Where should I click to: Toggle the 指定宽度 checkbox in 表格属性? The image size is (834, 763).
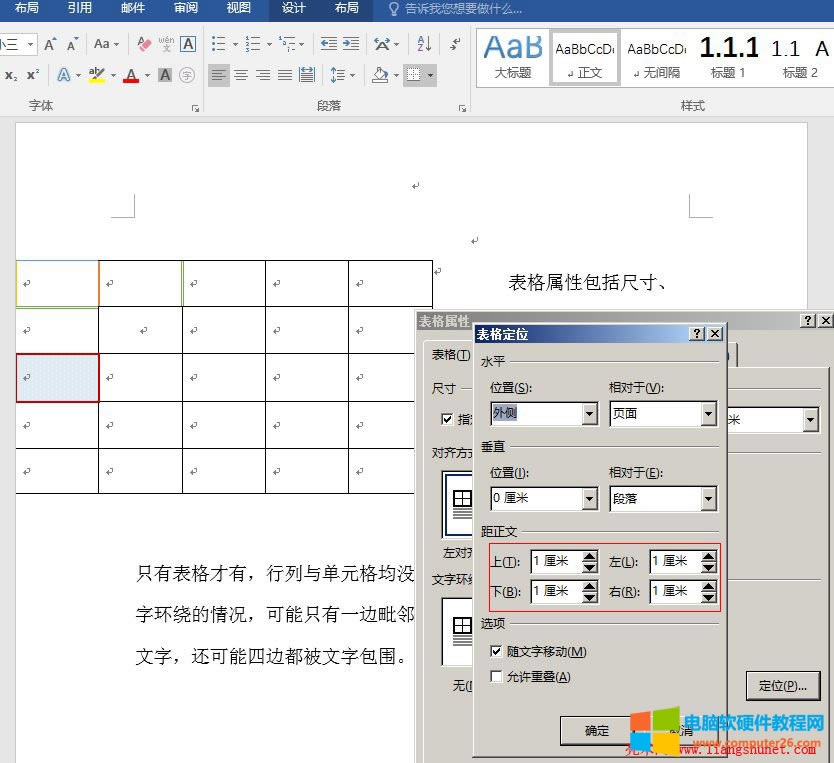click(x=447, y=419)
